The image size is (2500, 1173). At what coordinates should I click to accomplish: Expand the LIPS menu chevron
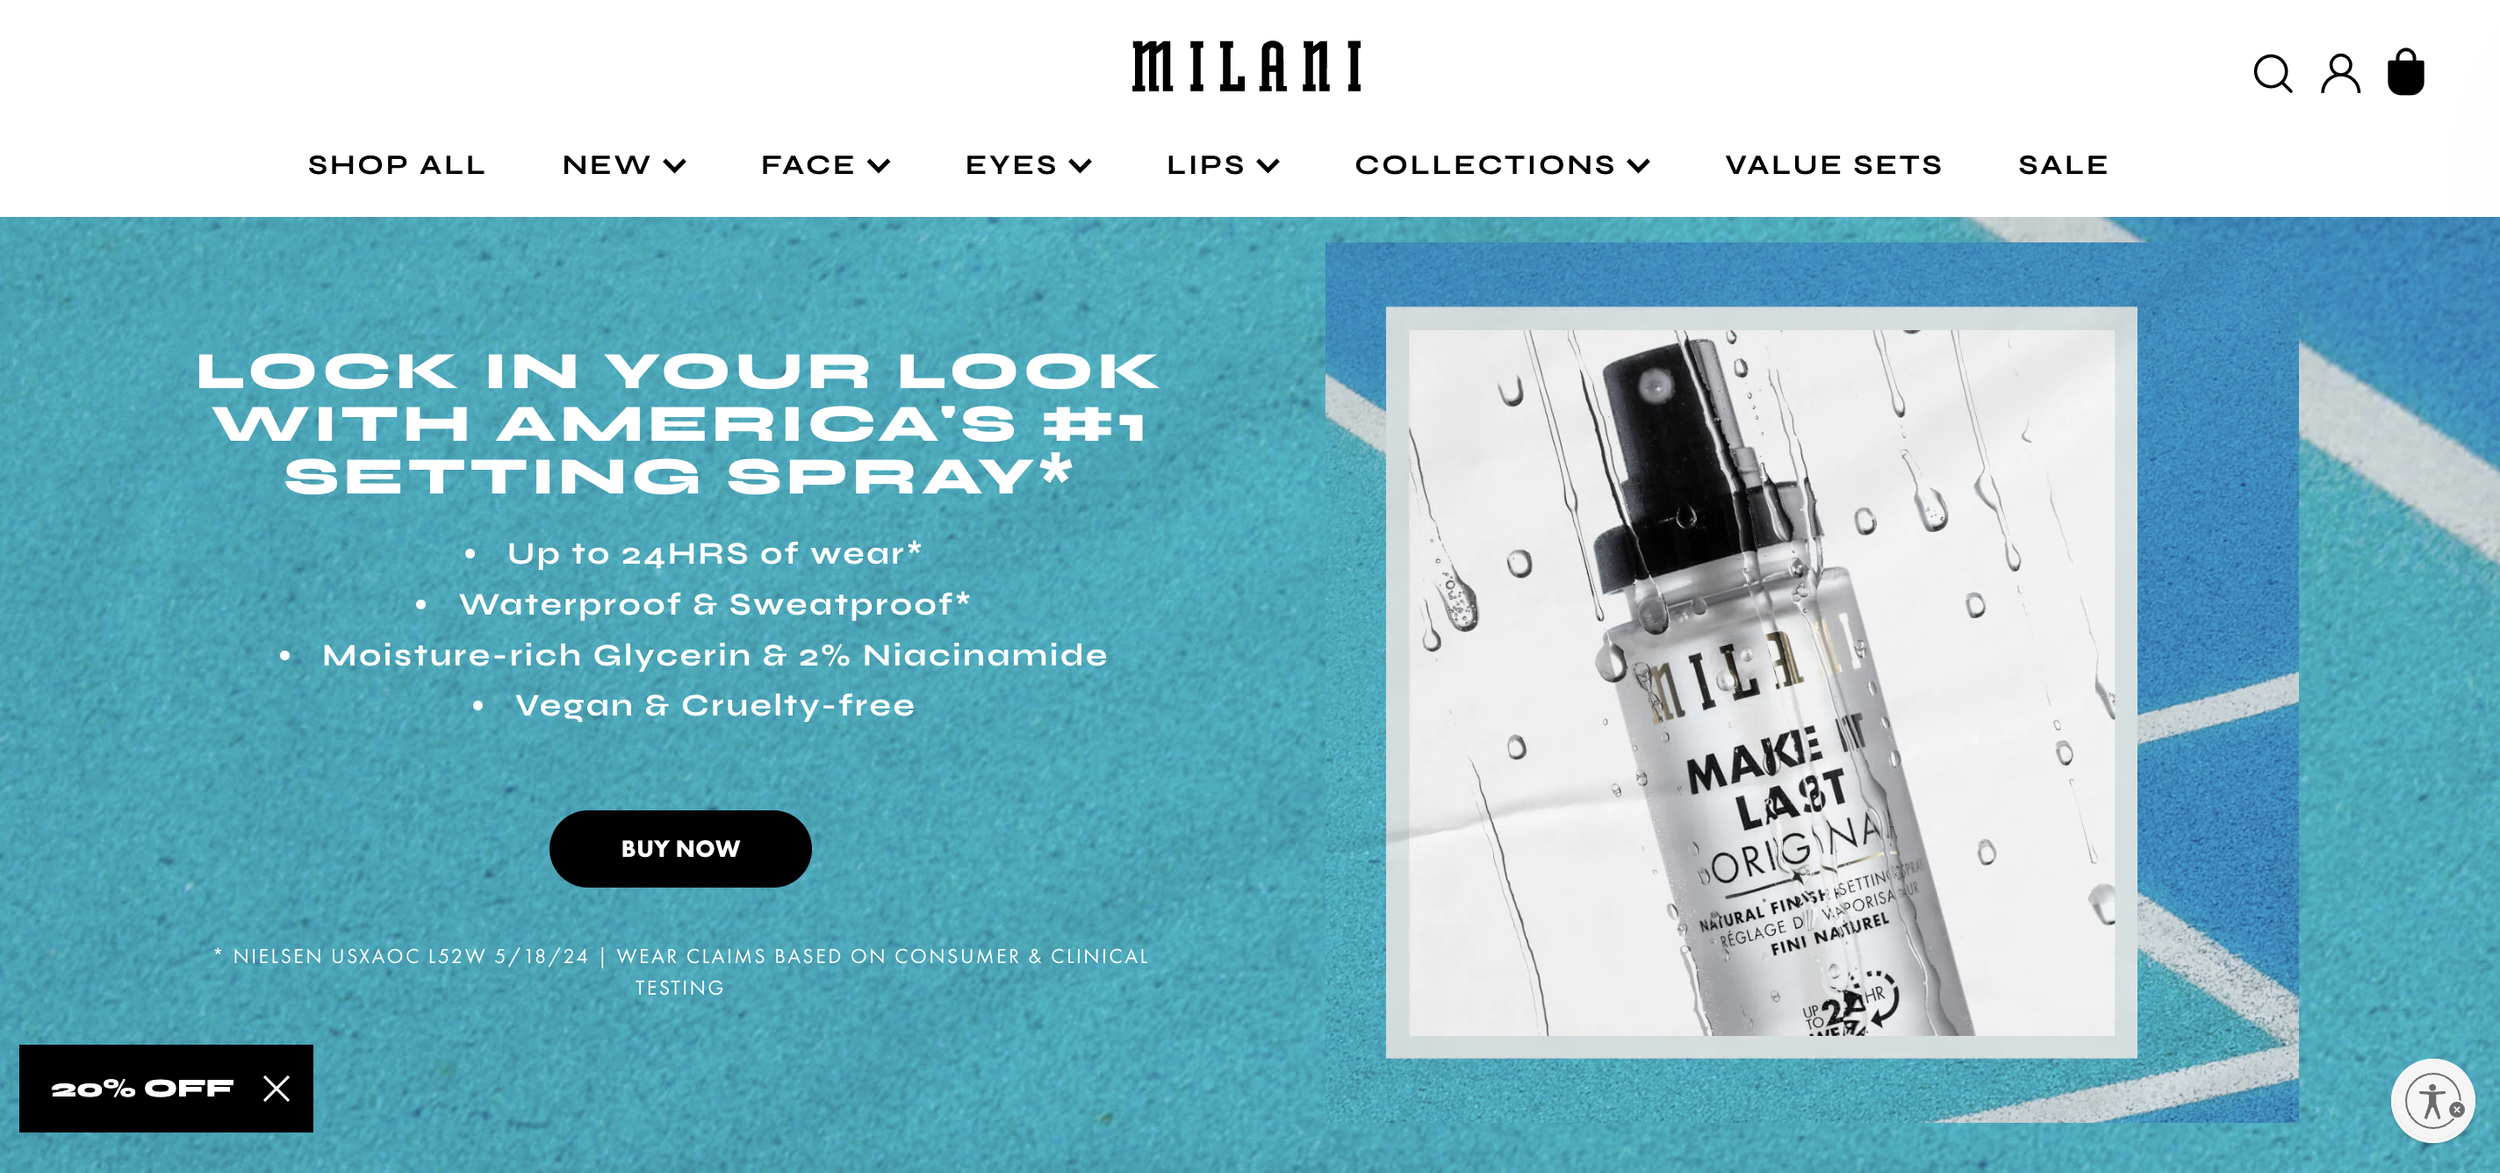click(x=1268, y=166)
